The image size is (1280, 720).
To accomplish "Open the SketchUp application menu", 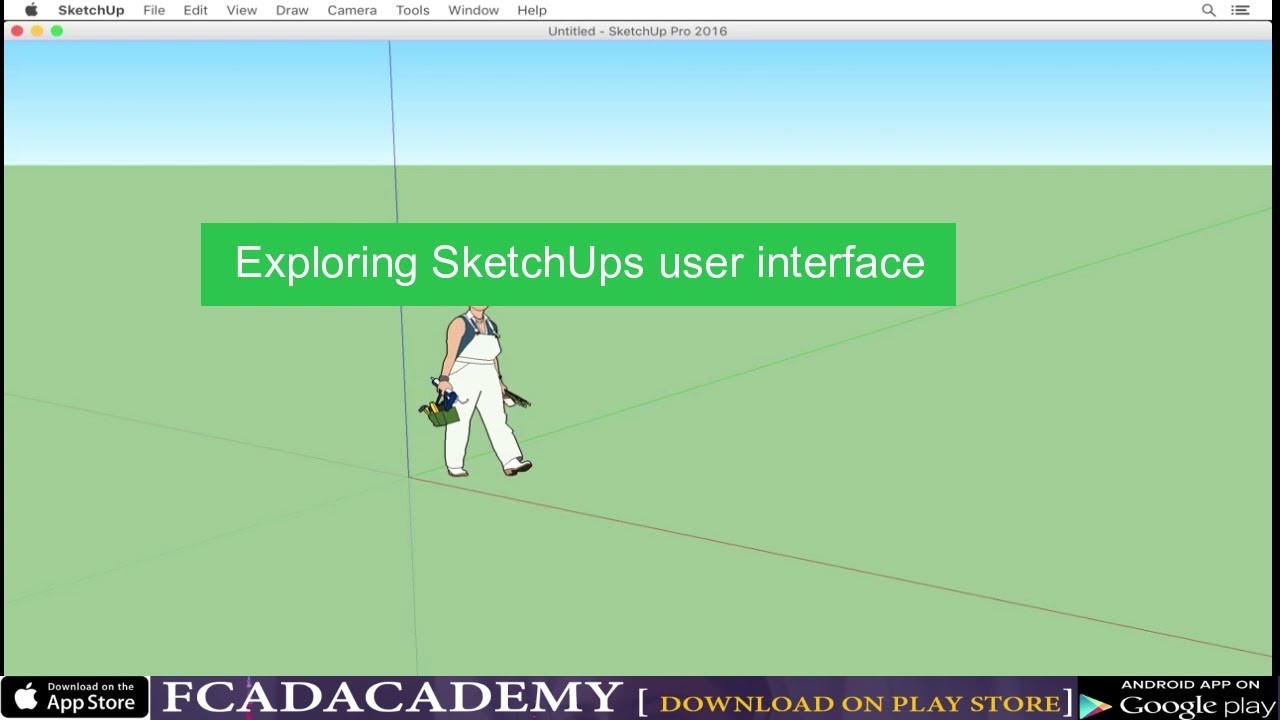I will pyautogui.click(x=91, y=10).
